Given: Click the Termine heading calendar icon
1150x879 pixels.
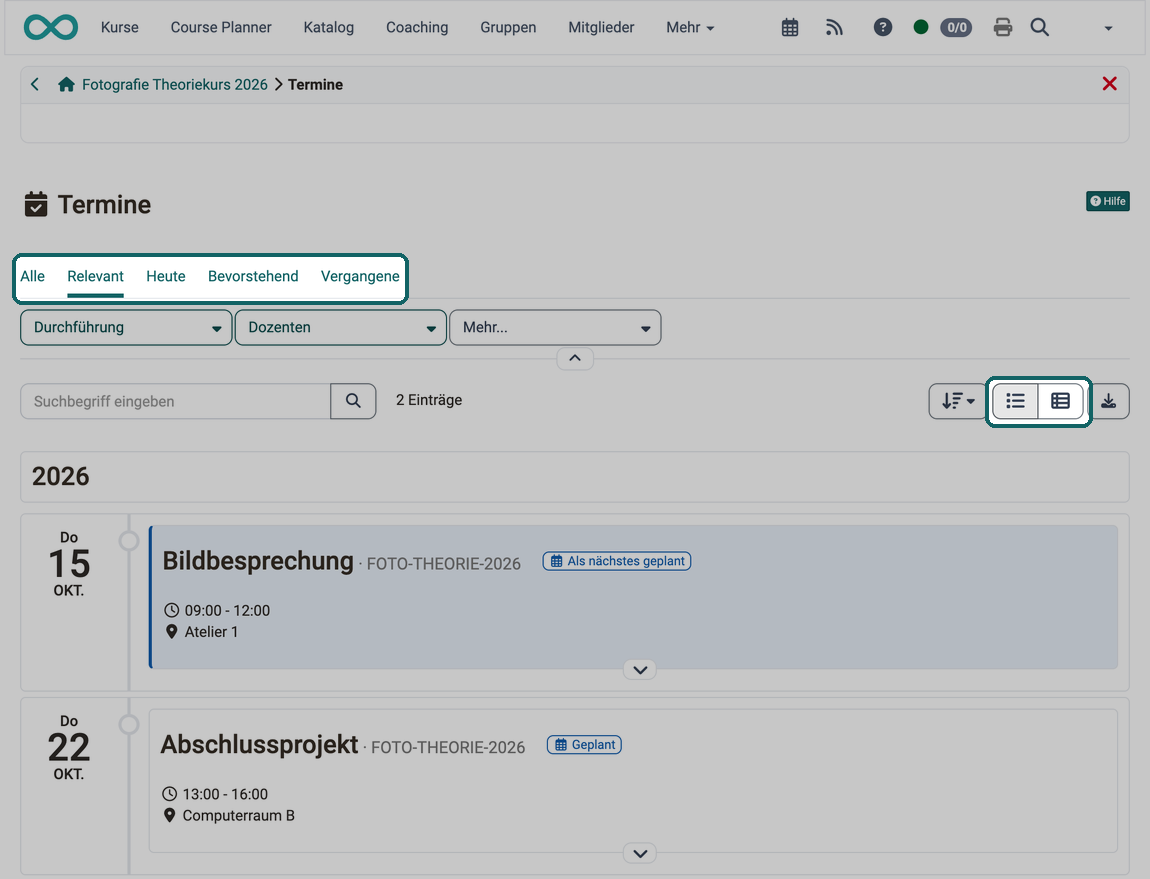Looking at the screenshot, I should 36,204.
